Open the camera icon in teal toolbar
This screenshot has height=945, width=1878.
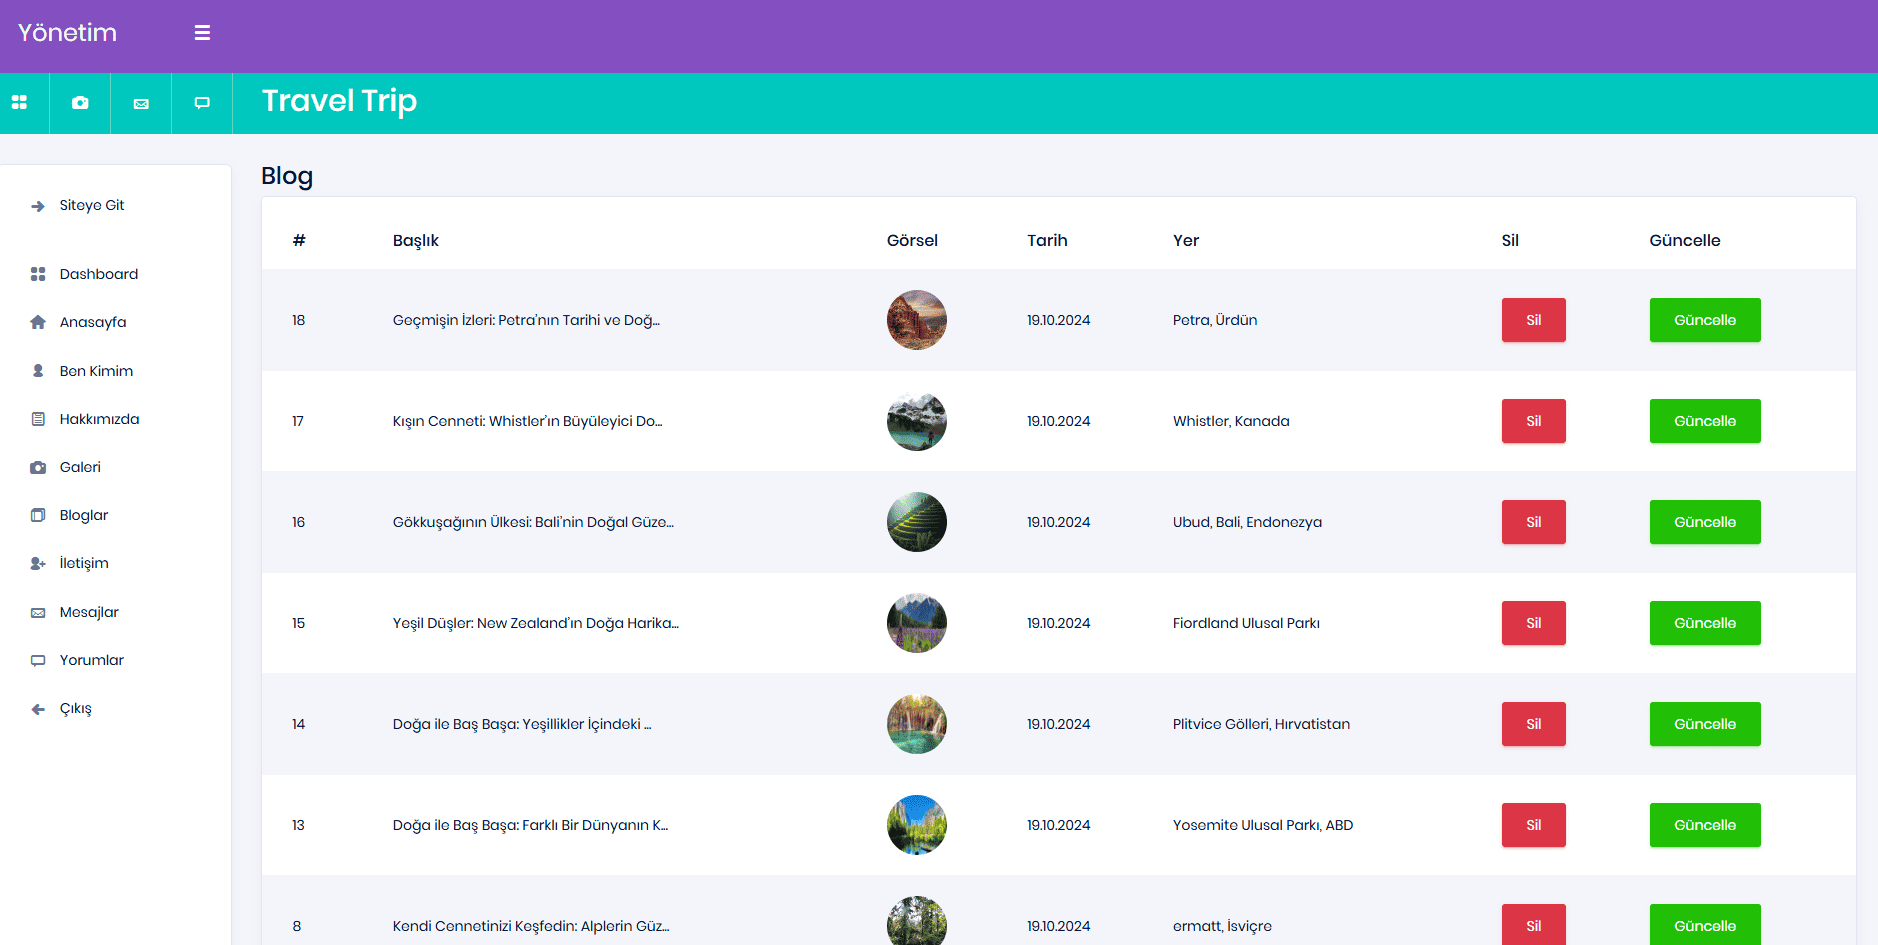[x=80, y=103]
